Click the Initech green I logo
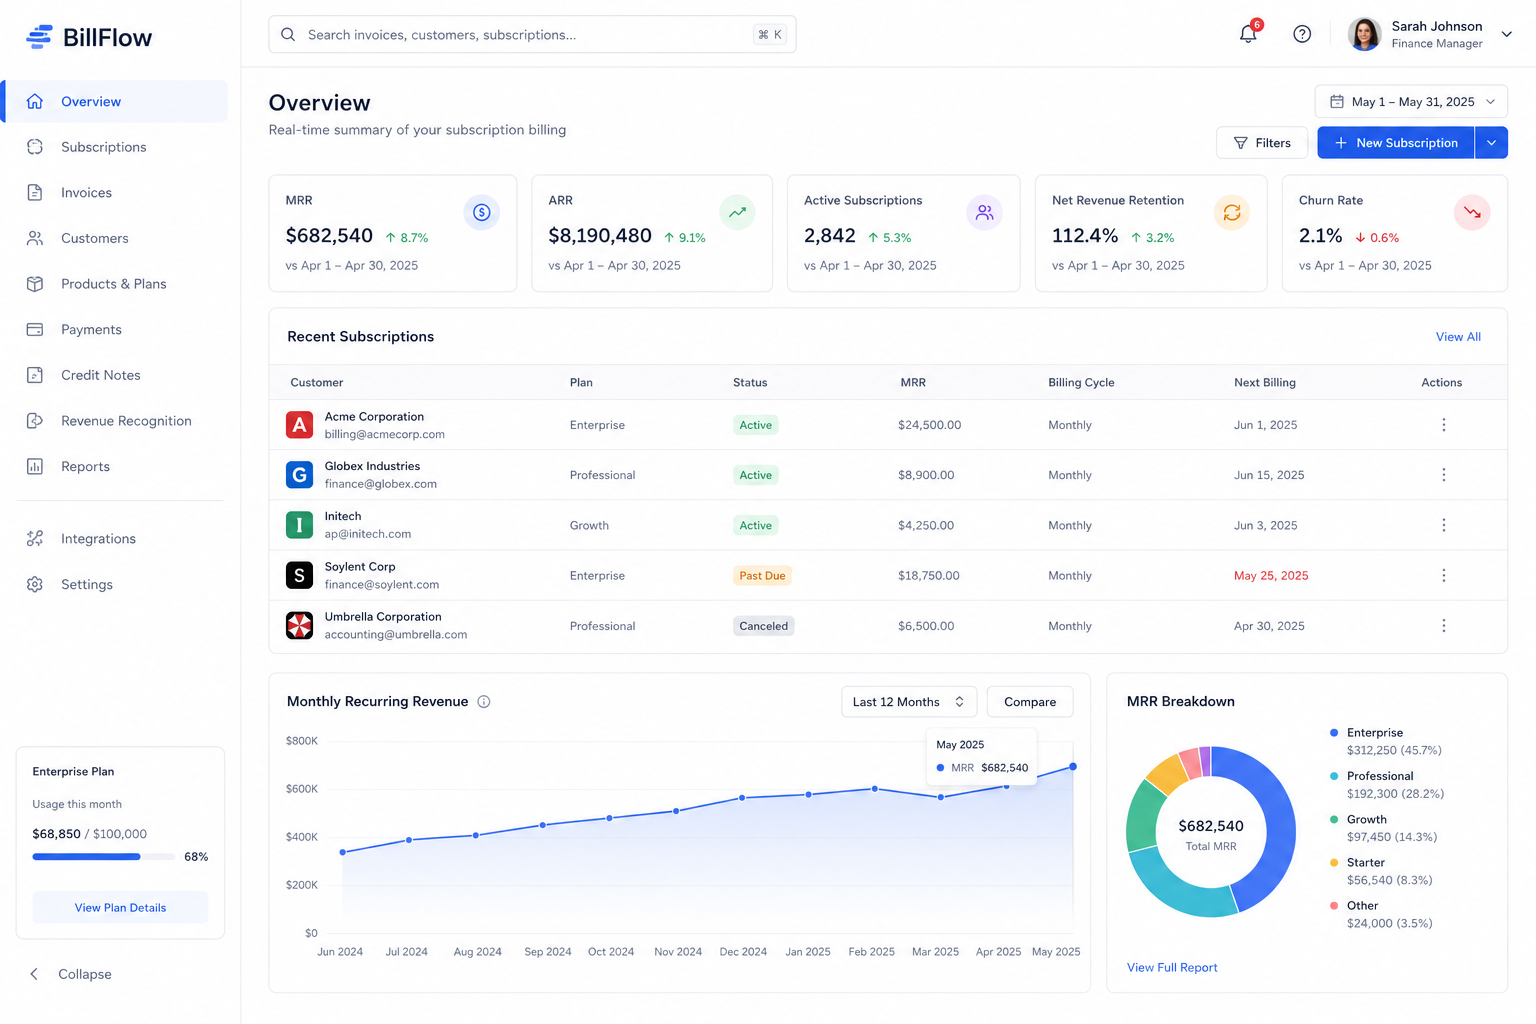Image resolution: width=1536 pixels, height=1024 pixels. tap(299, 525)
